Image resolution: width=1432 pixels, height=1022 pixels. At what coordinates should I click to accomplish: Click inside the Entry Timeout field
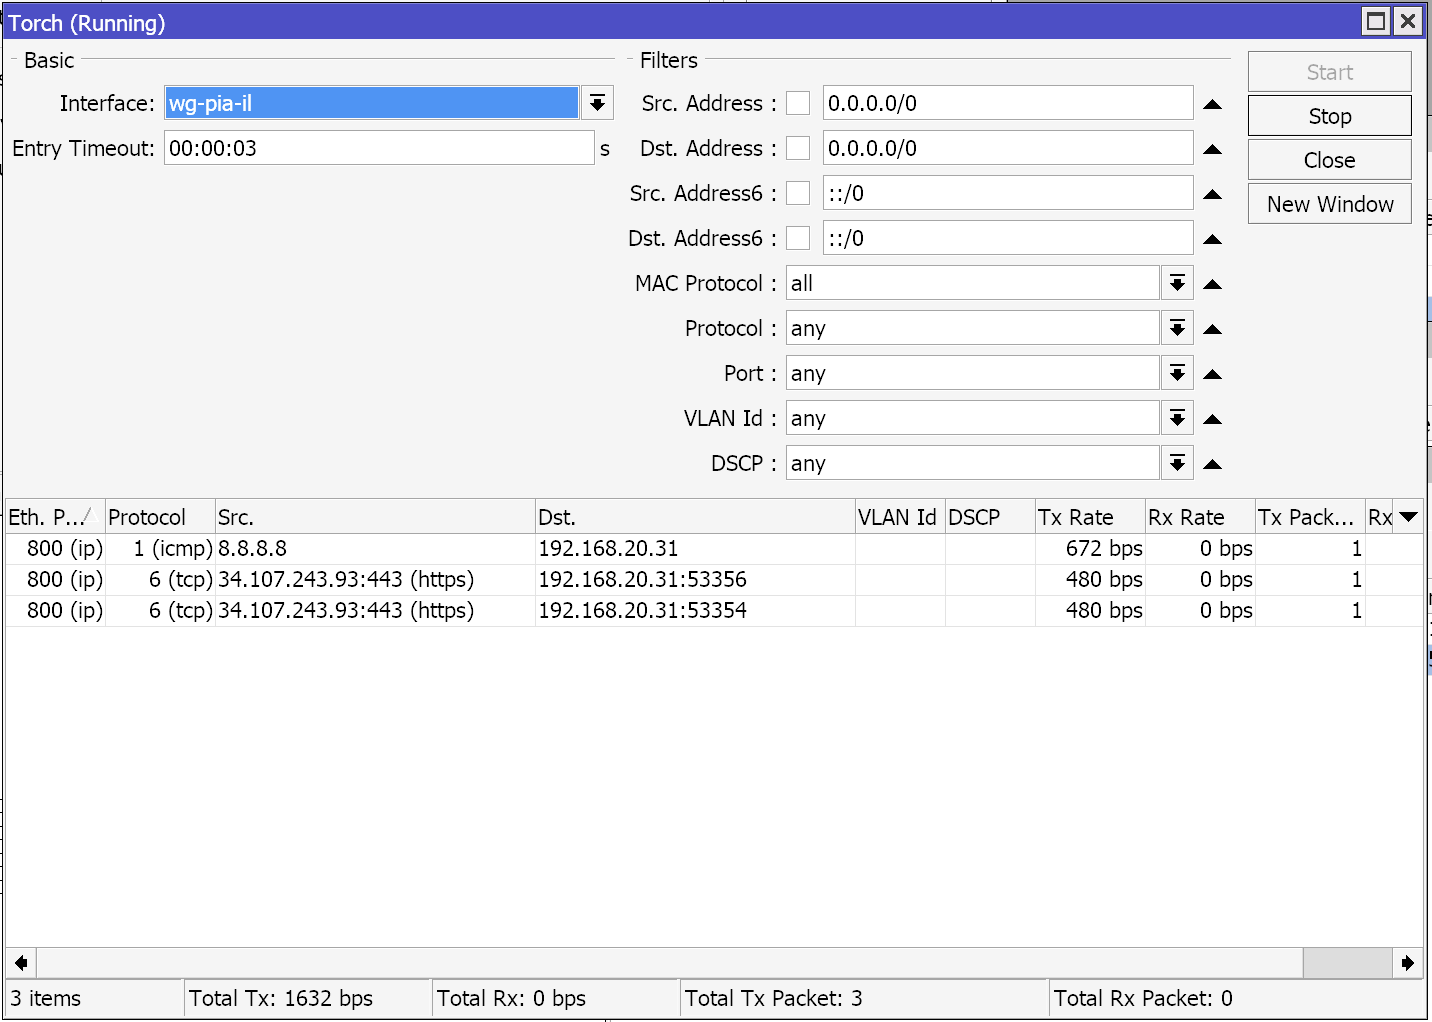coord(379,147)
